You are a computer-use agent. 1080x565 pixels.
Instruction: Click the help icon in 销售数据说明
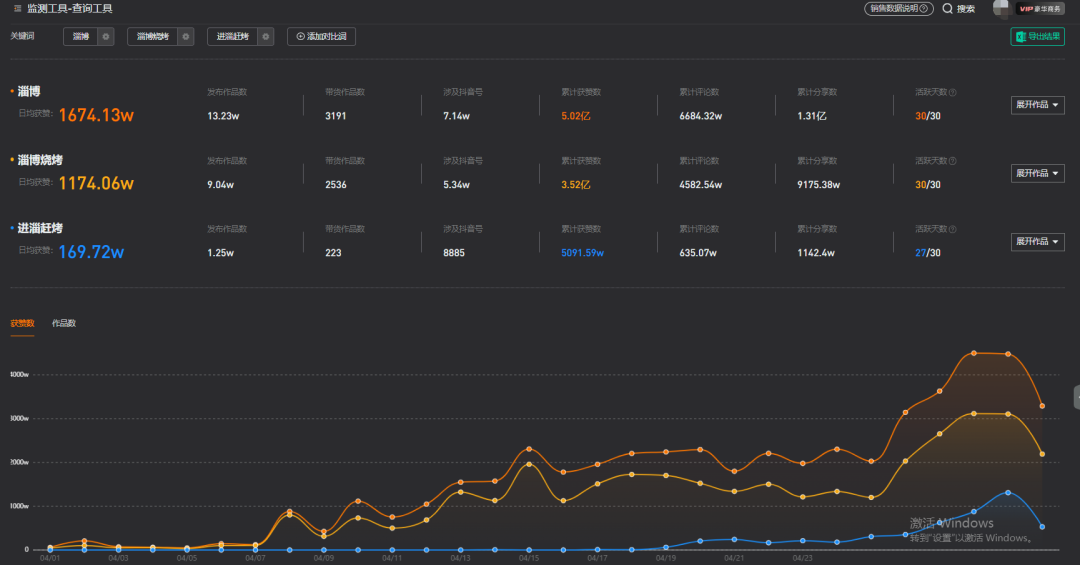pos(924,8)
